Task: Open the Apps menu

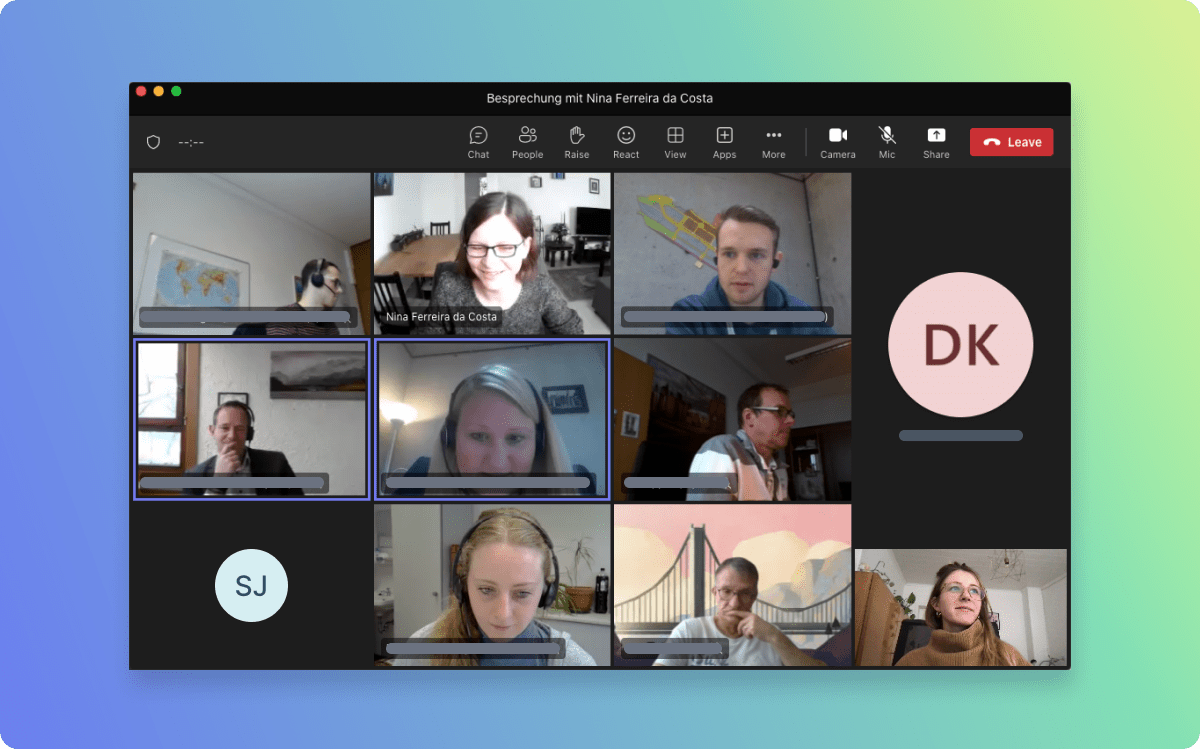Action: pyautogui.click(x=724, y=142)
